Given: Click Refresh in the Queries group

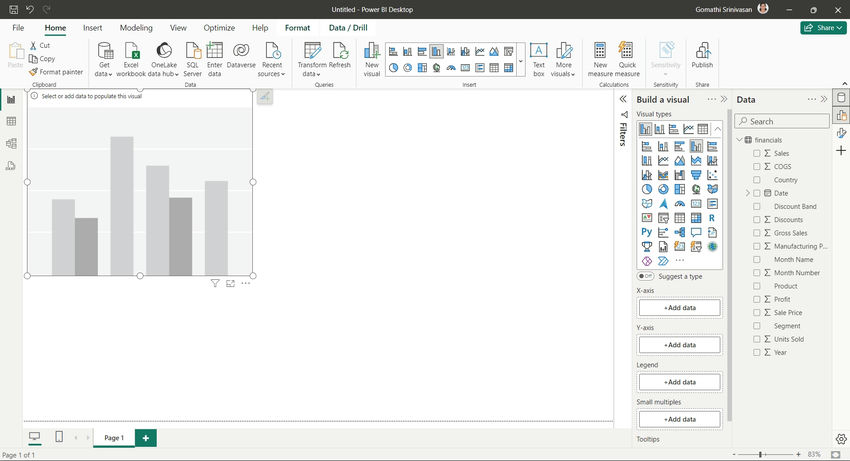Looking at the screenshot, I should 340,55.
